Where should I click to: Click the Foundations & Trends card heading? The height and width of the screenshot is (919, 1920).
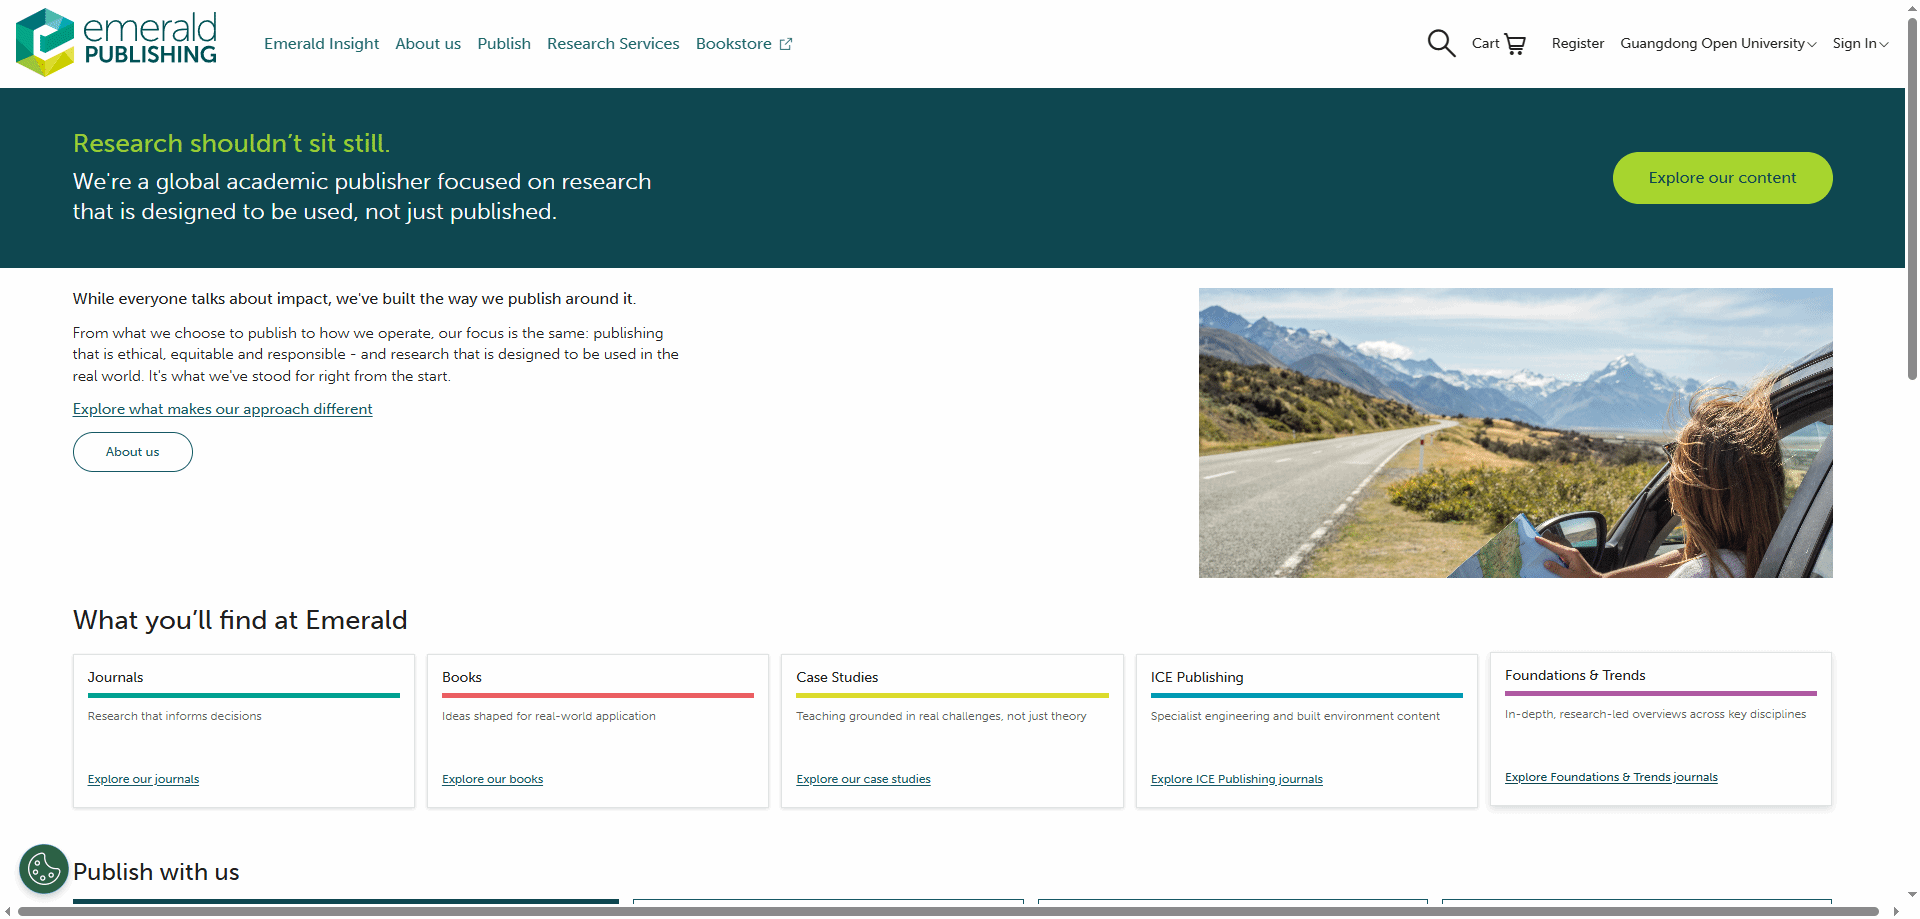pyautogui.click(x=1575, y=675)
